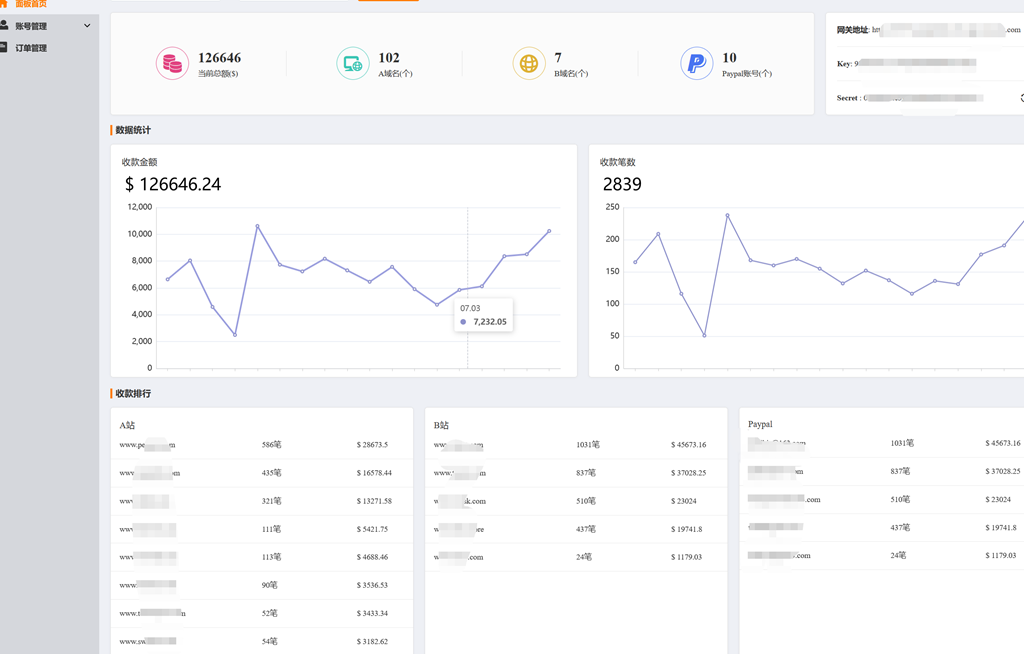Click the lowest data point on 收款笔数 chart

pos(704,335)
